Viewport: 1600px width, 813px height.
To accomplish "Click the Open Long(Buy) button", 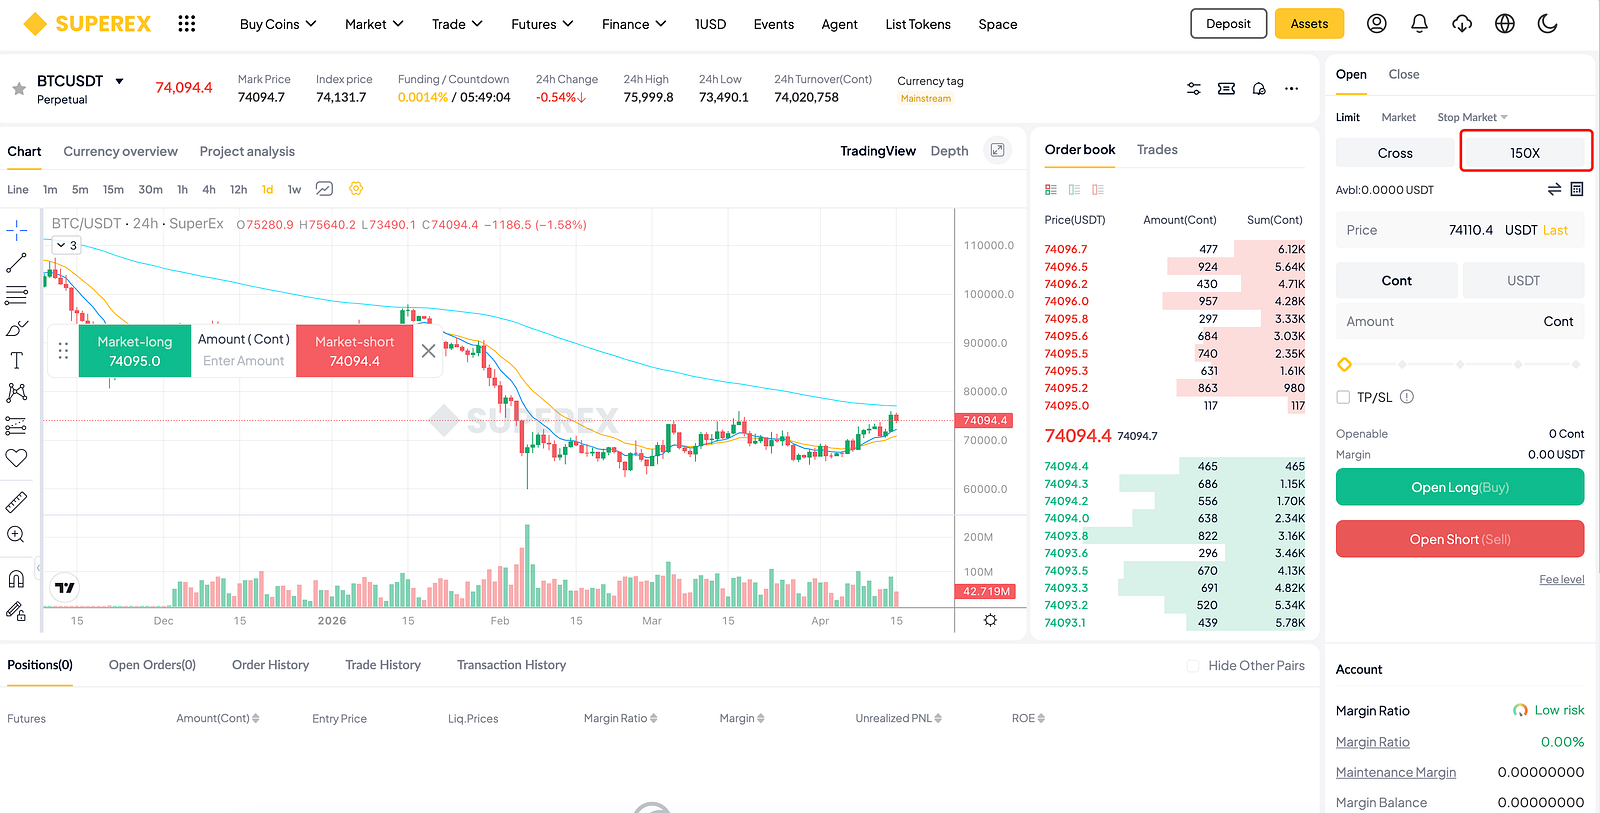I will (1460, 487).
